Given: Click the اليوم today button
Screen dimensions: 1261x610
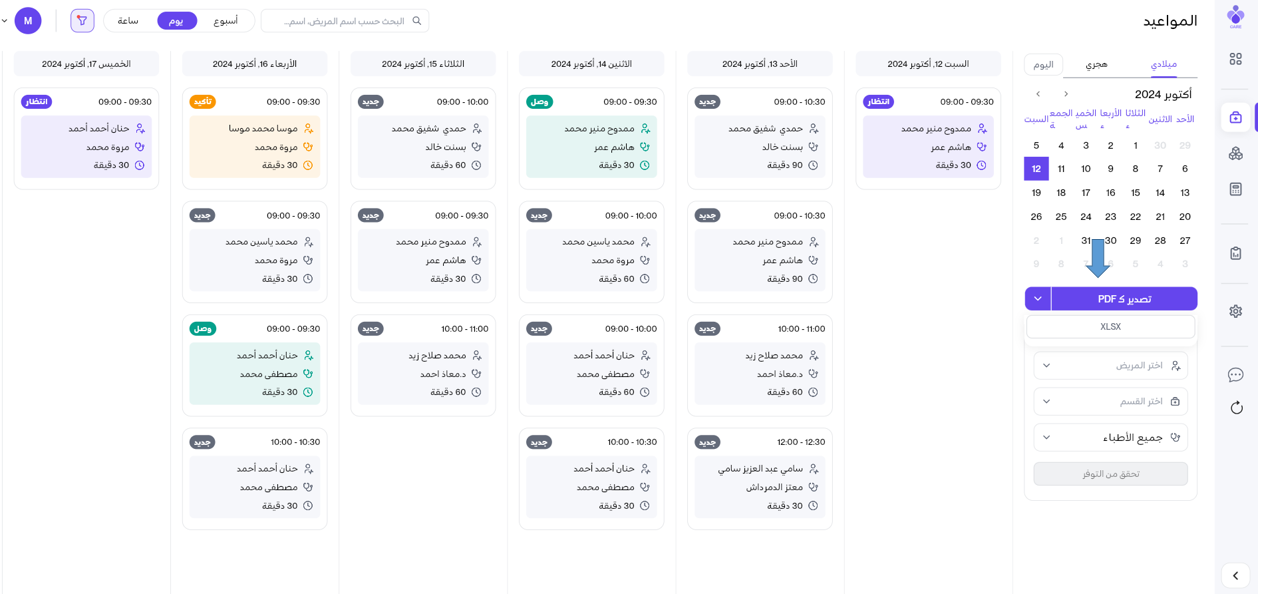Looking at the screenshot, I should [x=1043, y=65].
